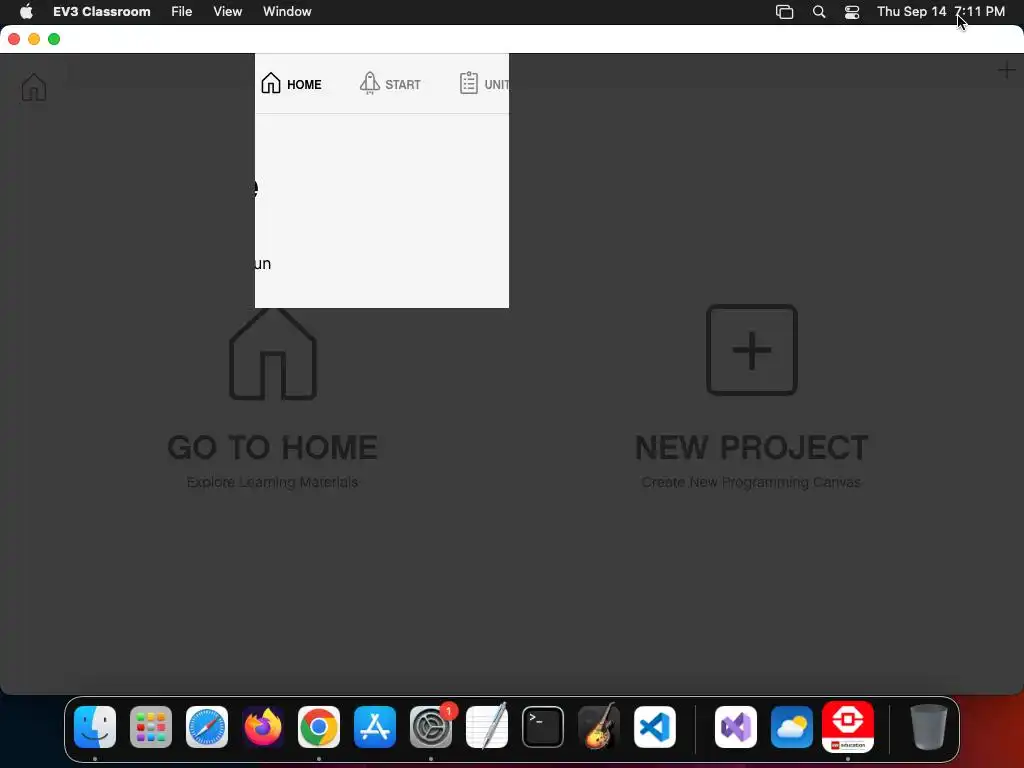The height and width of the screenshot is (768, 1024).
Task: Click the GO TO HOME label
Action: pyautogui.click(x=272, y=448)
